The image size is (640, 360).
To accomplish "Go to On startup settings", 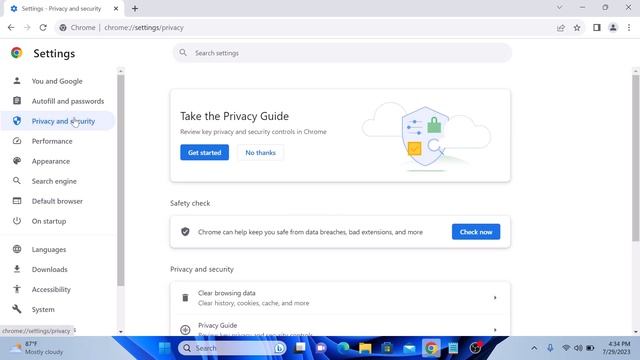I will pyautogui.click(x=57, y=221).
